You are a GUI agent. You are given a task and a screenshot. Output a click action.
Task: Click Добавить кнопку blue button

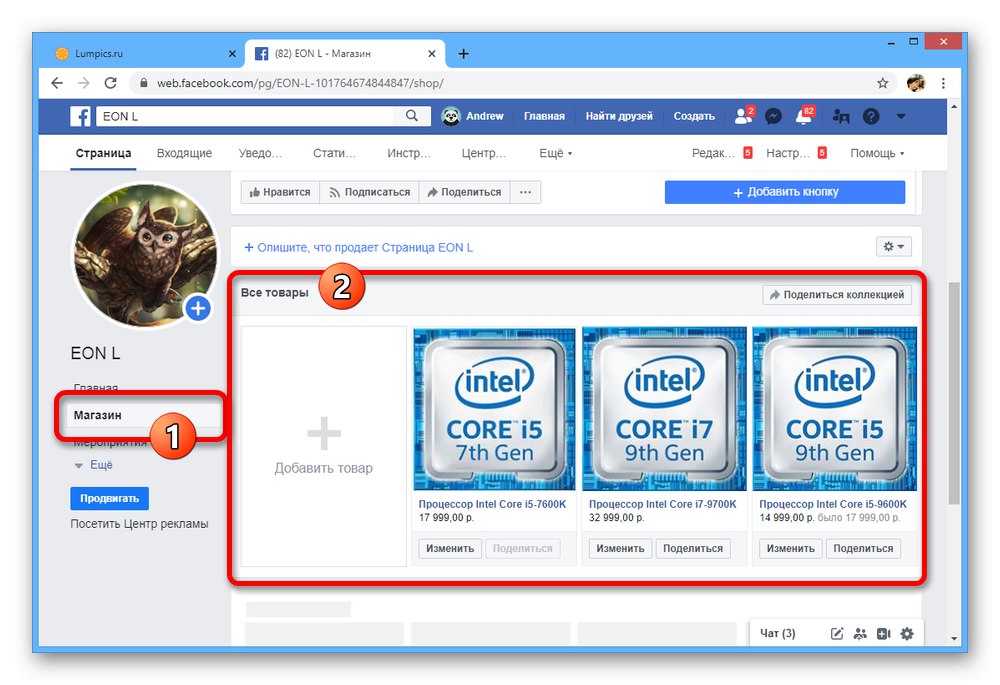(x=785, y=192)
